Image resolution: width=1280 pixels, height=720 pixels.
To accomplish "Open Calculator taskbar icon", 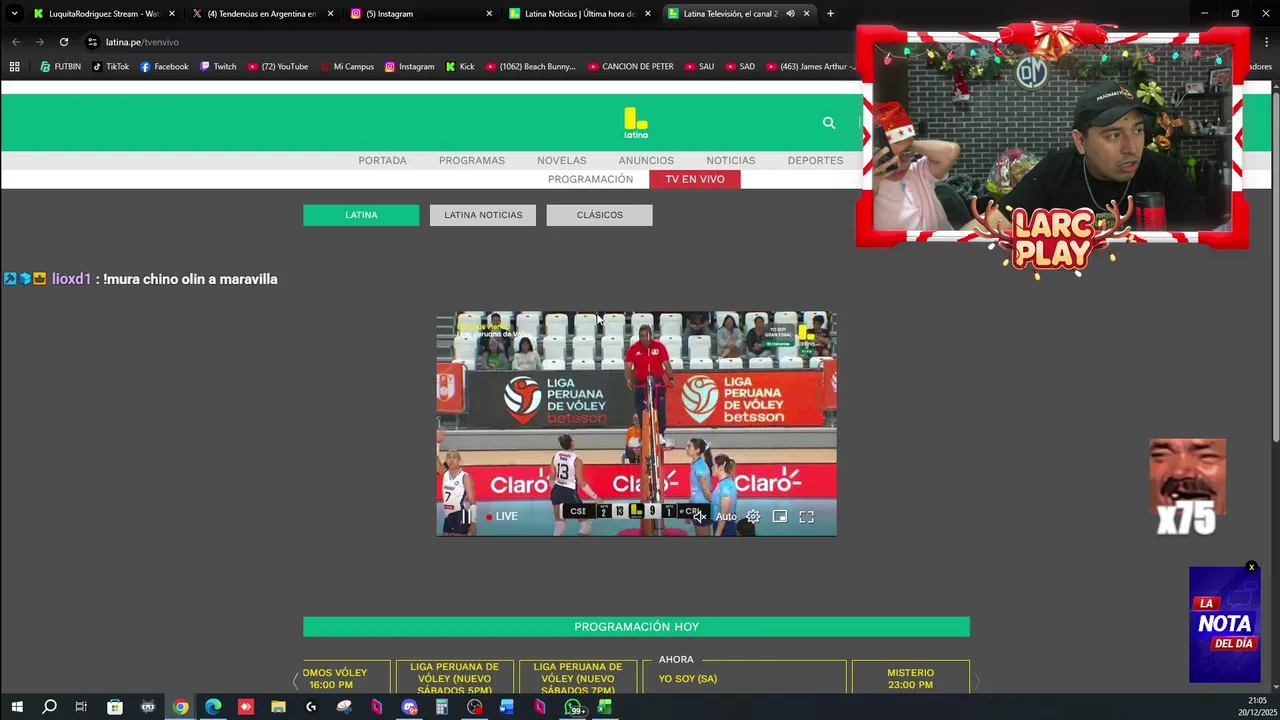I will click(441, 707).
